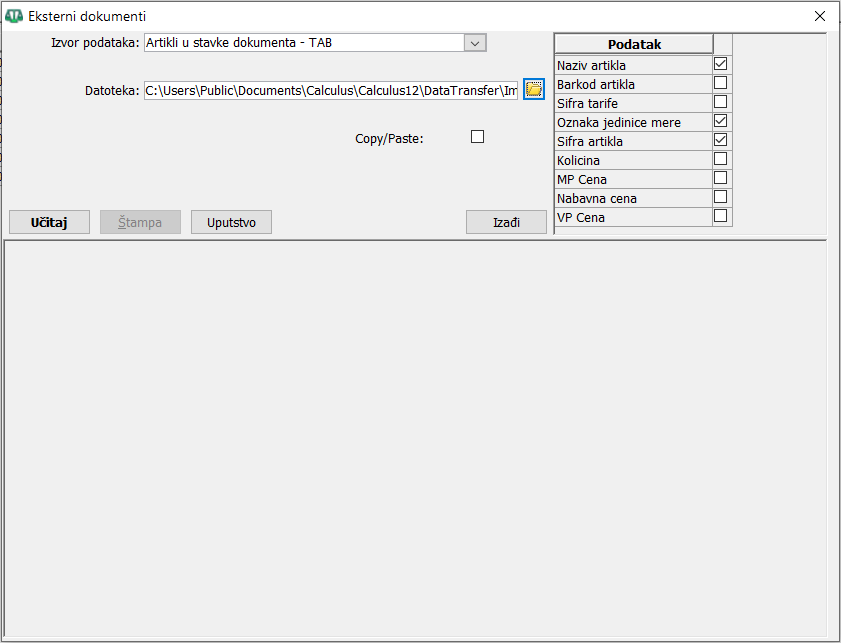
Task: Click the Calculus app icon in title bar
Action: coord(14,15)
